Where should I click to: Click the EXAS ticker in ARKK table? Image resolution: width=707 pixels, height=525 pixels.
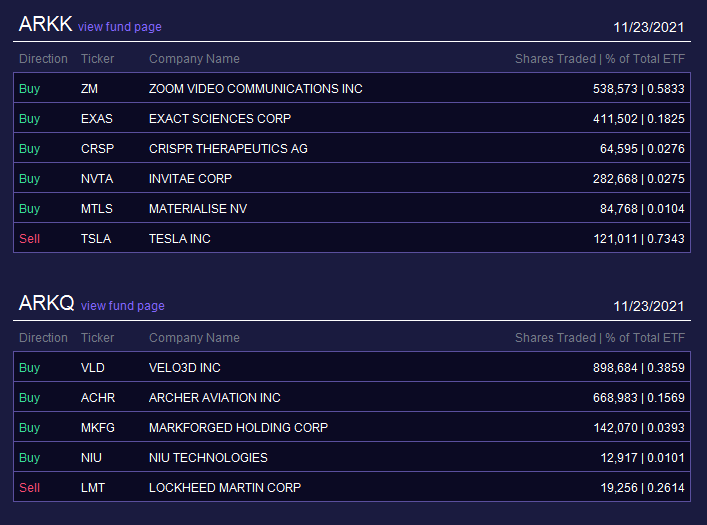96,119
